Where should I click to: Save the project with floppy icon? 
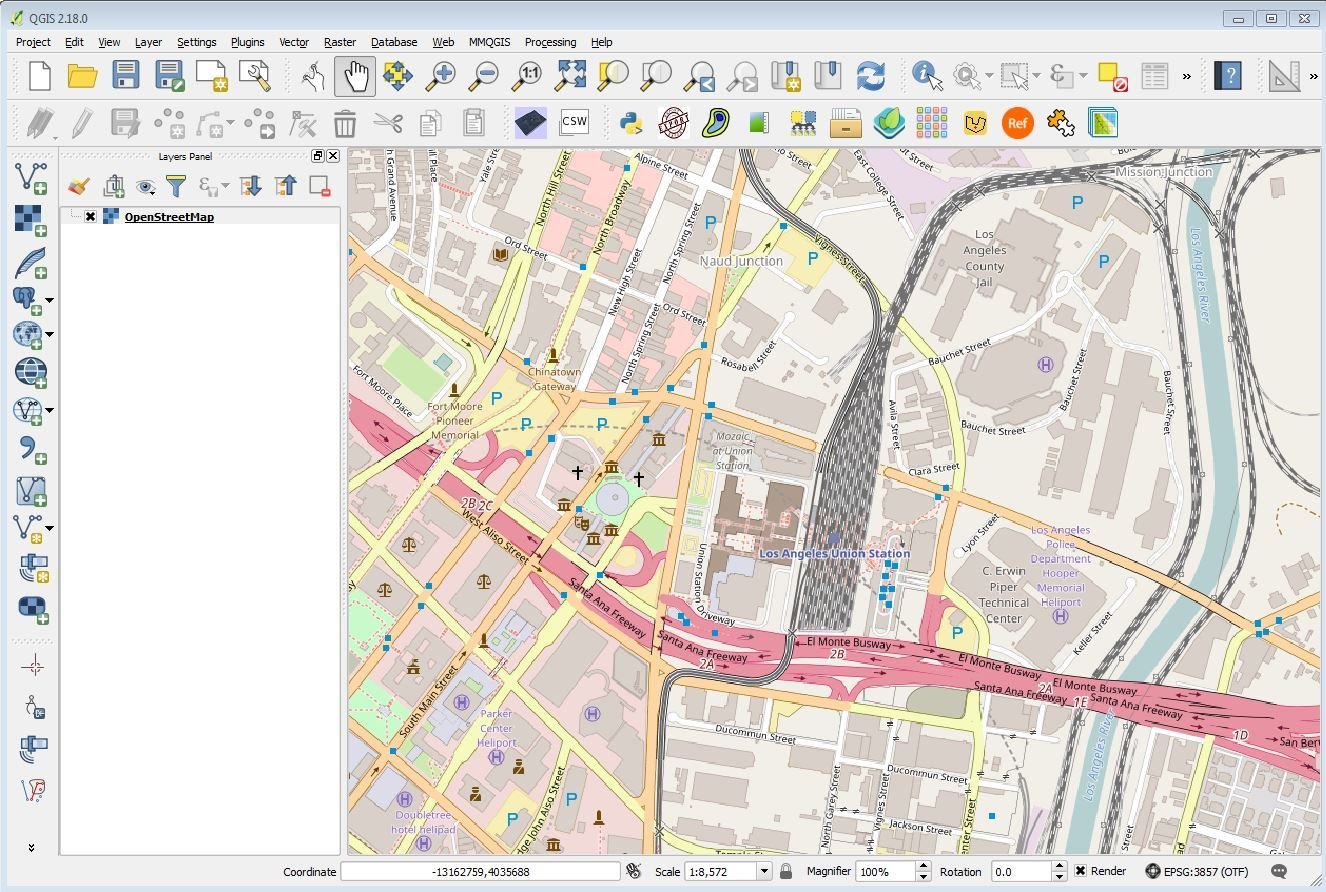point(125,76)
